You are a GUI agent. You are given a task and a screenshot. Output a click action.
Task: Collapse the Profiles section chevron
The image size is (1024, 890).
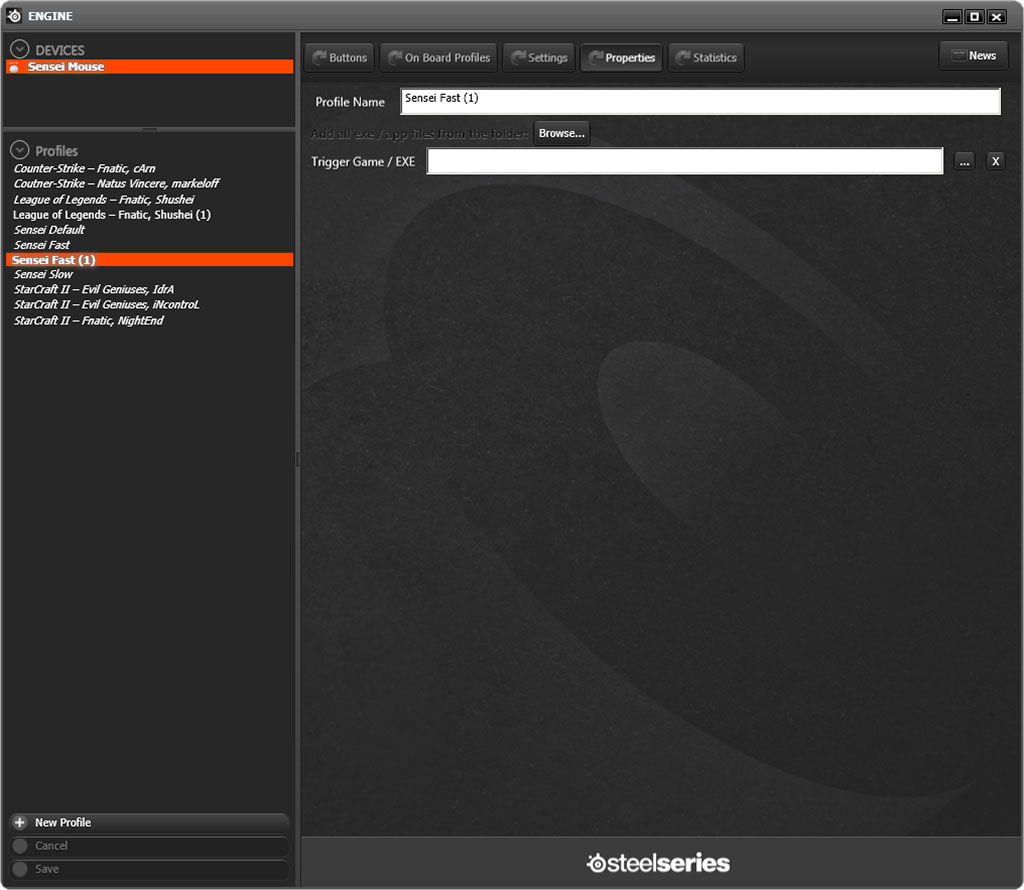click(20, 150)
